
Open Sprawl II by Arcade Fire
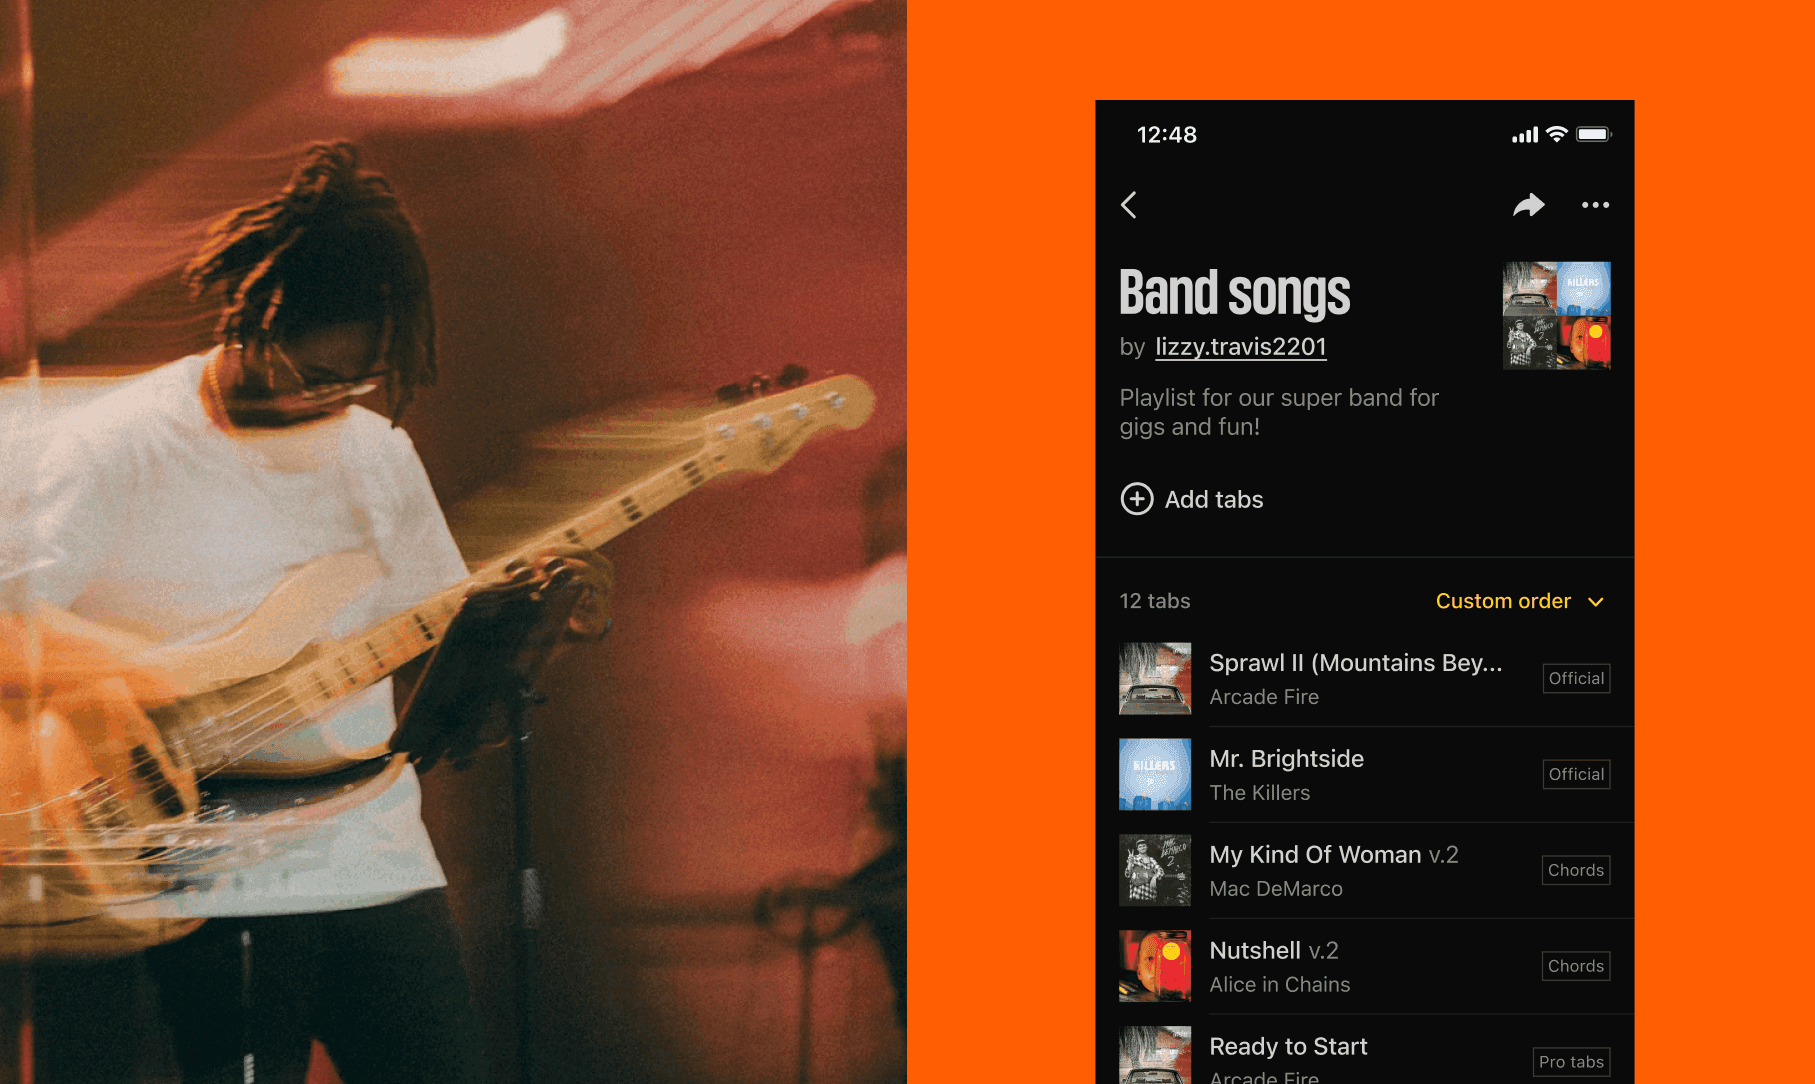tap(1365, 679)
